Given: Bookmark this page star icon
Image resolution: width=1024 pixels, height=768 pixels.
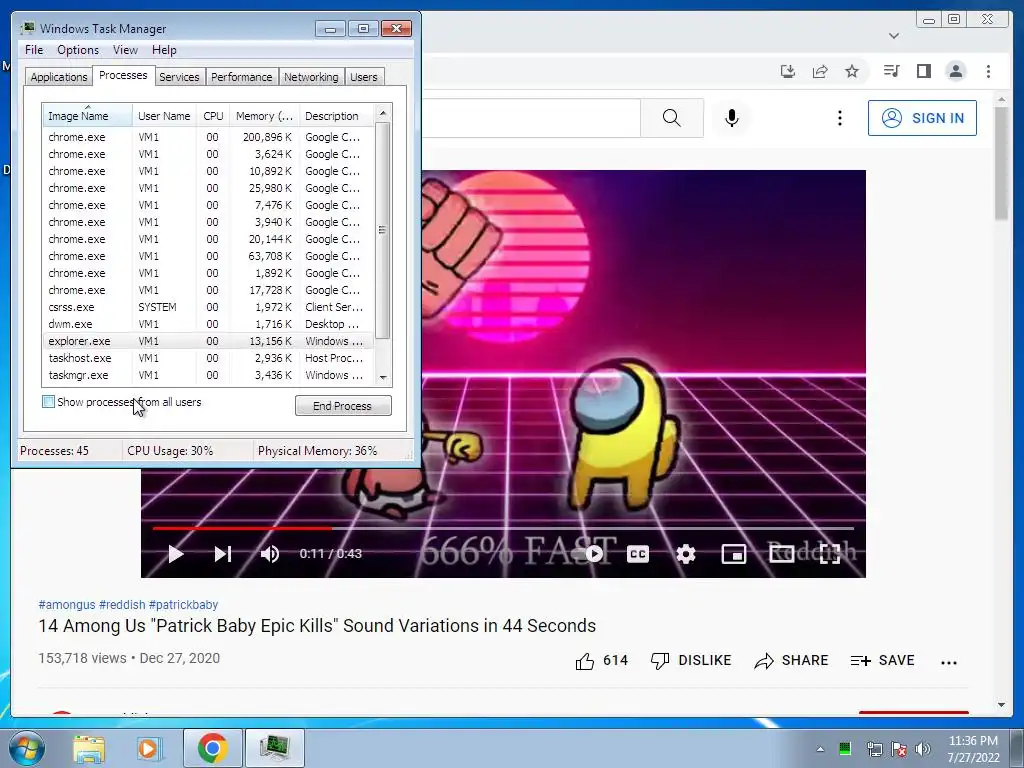Looking at the screenshot, I should [852, 71].
